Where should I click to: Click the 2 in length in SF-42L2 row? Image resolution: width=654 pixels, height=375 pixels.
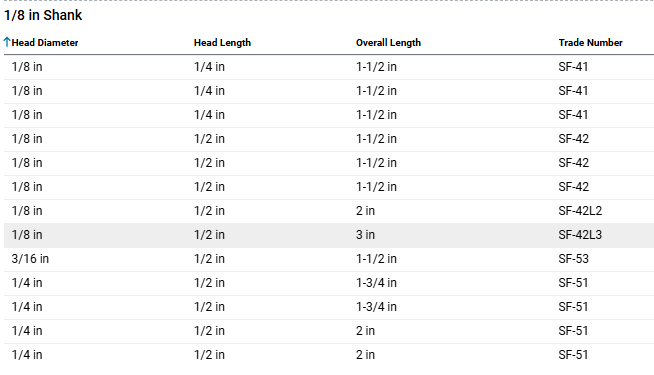pos(365,211)
